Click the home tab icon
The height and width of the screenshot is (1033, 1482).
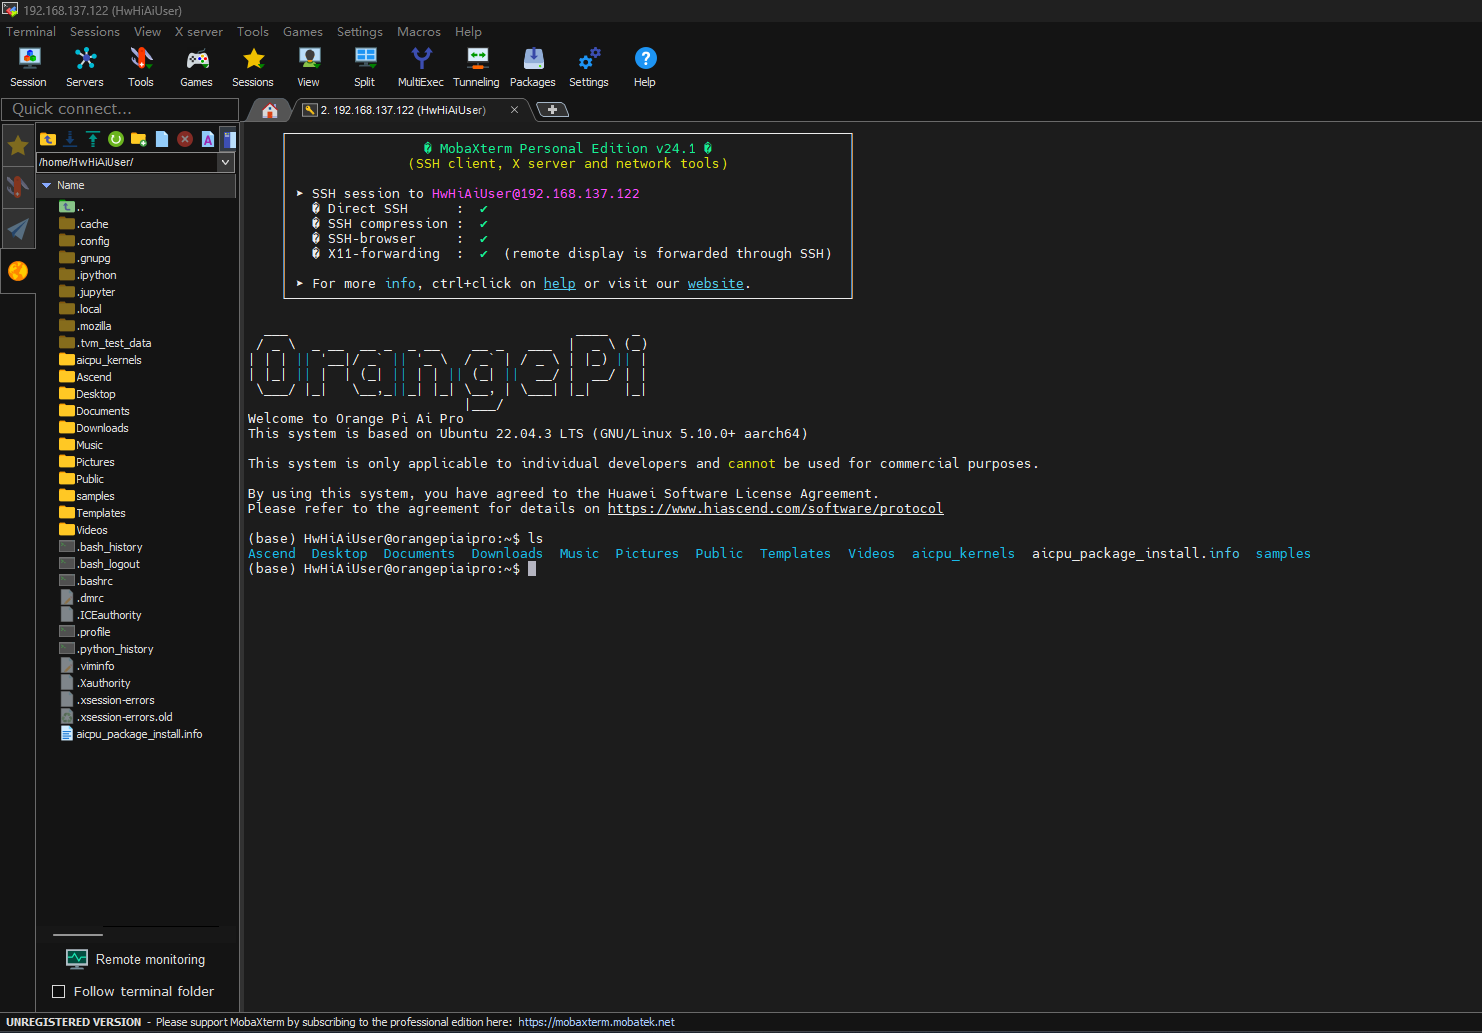click(270, 110)
